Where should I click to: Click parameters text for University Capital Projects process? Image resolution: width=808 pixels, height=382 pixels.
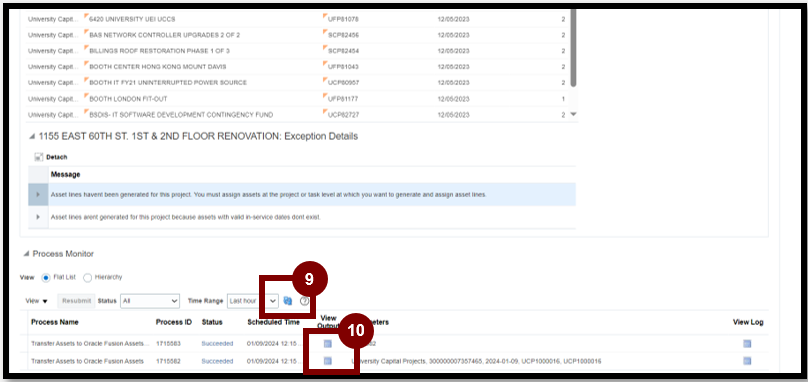click(x=476, y=361)
